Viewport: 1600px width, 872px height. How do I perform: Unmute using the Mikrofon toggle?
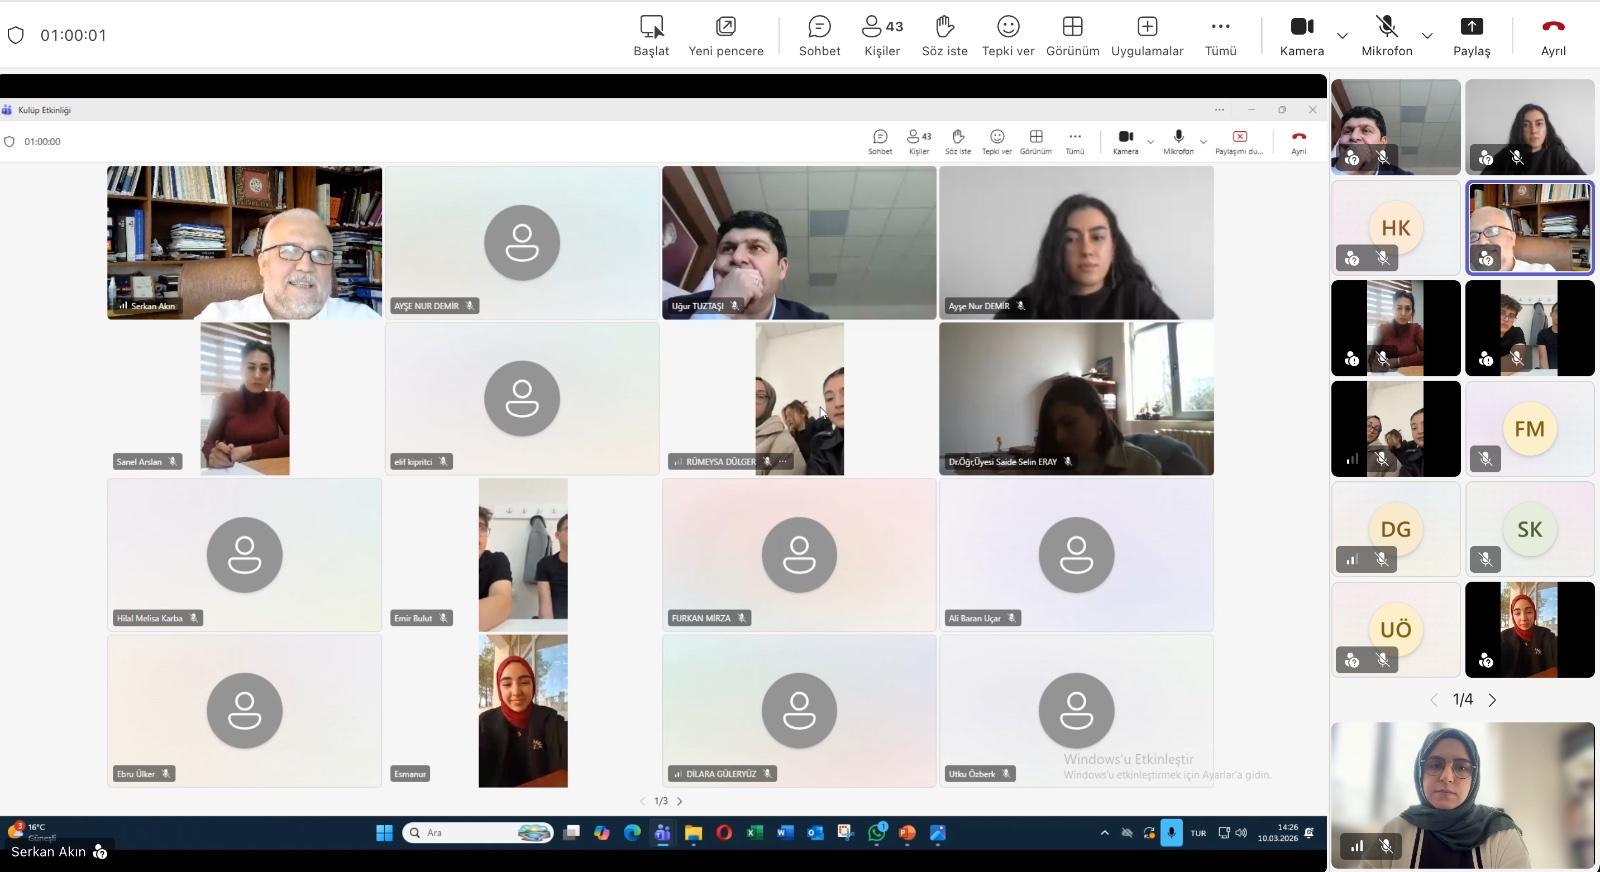point(1386,35)
